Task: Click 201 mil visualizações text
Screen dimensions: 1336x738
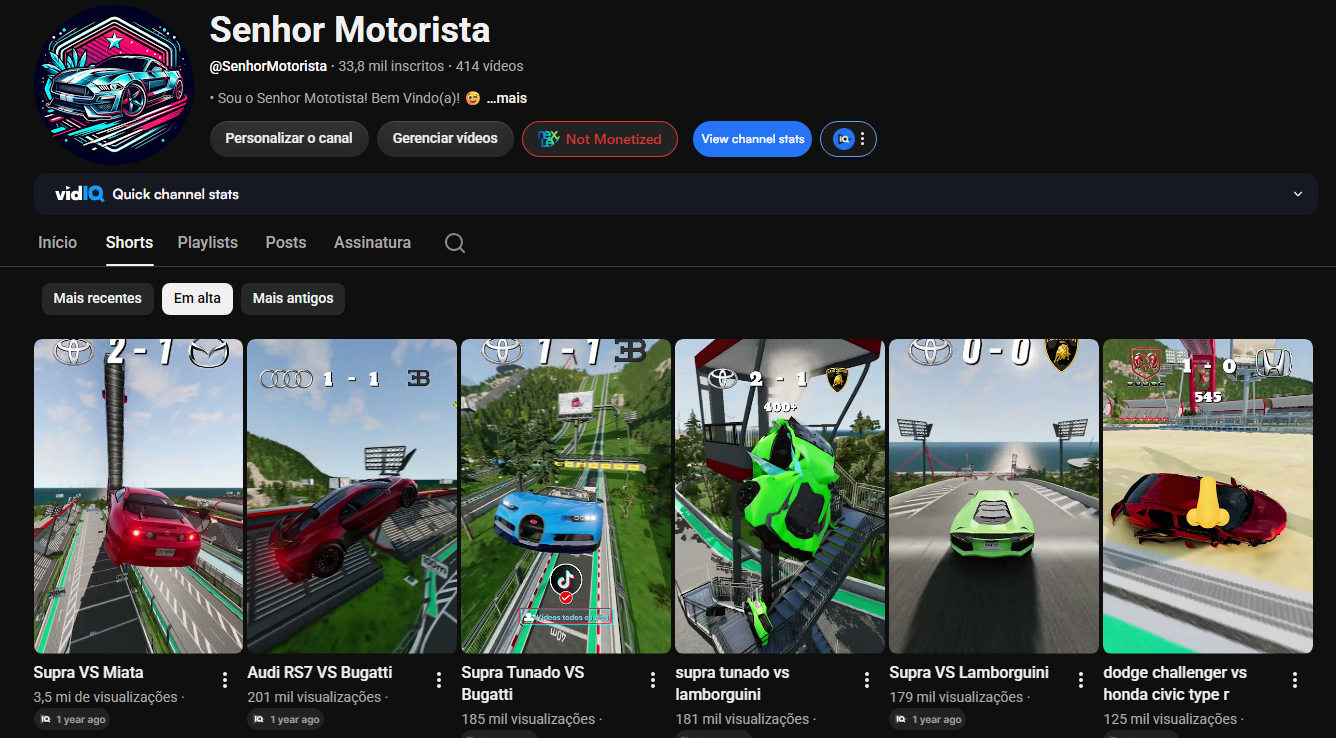Action: point(315,697)
